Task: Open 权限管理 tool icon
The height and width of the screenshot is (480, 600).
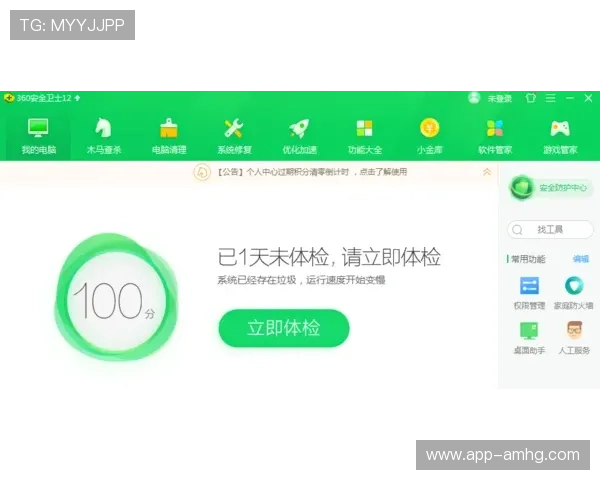Action: click(529, 286)
